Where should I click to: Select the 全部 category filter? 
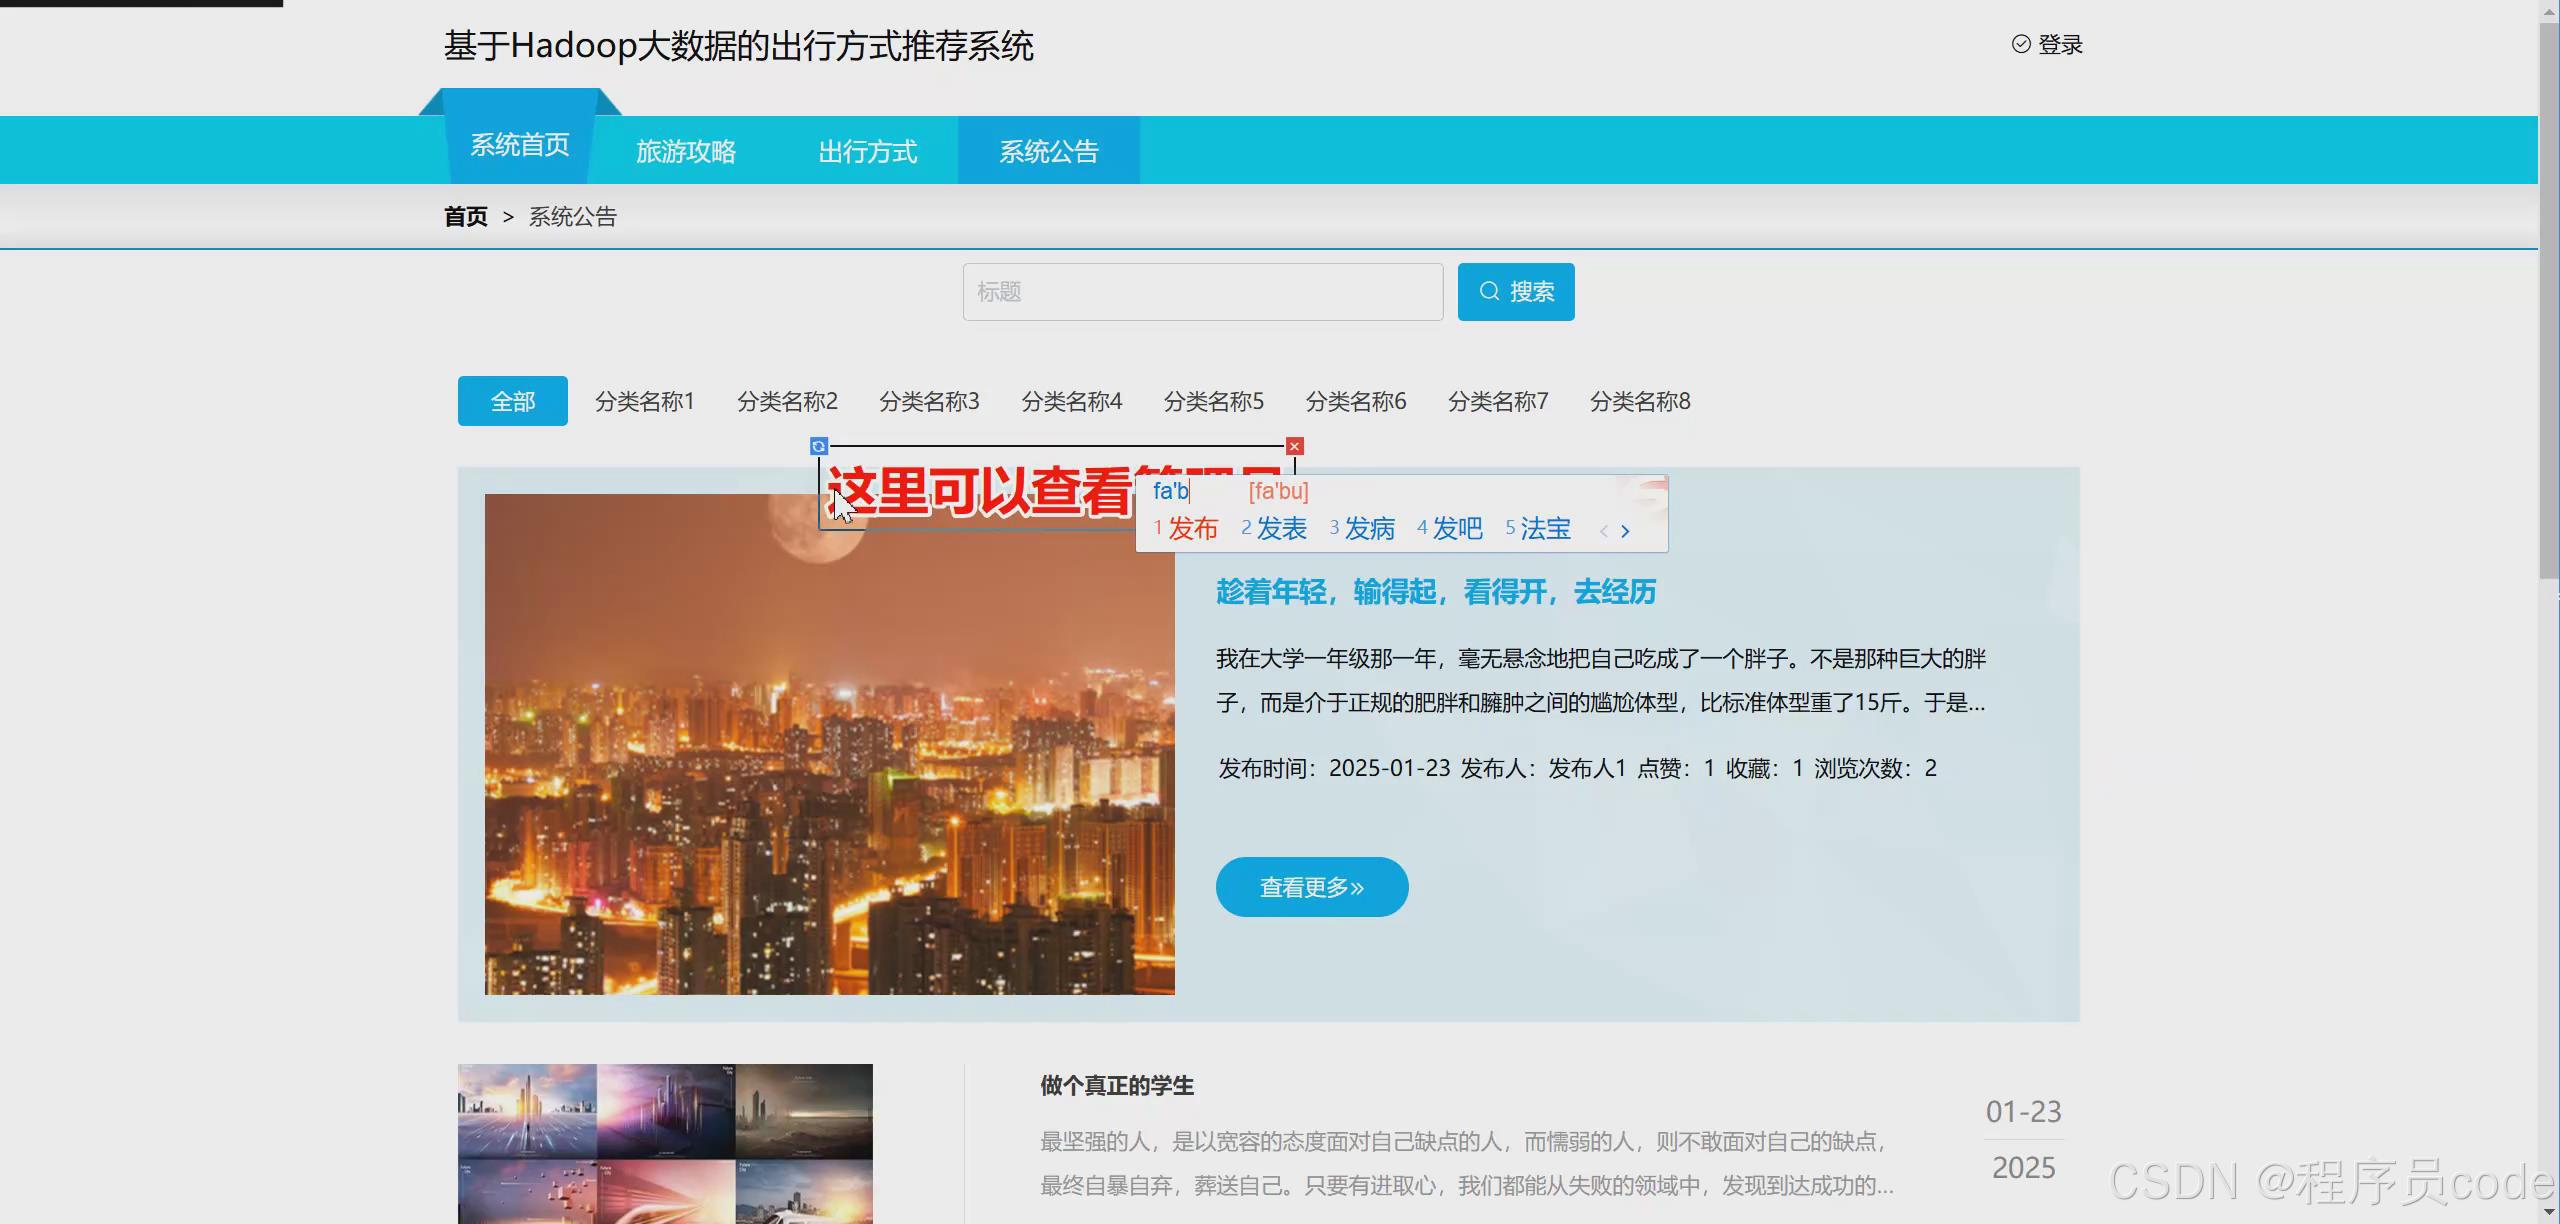(x=512, y=400)
